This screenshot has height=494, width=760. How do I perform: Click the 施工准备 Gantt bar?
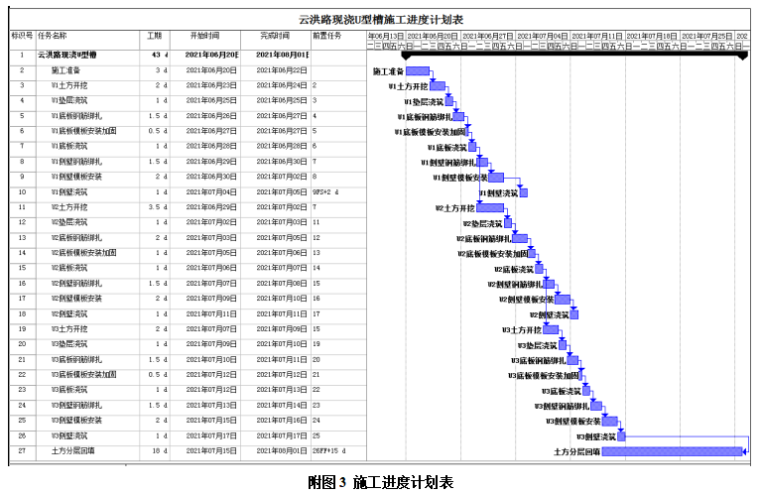click(418, 71)
